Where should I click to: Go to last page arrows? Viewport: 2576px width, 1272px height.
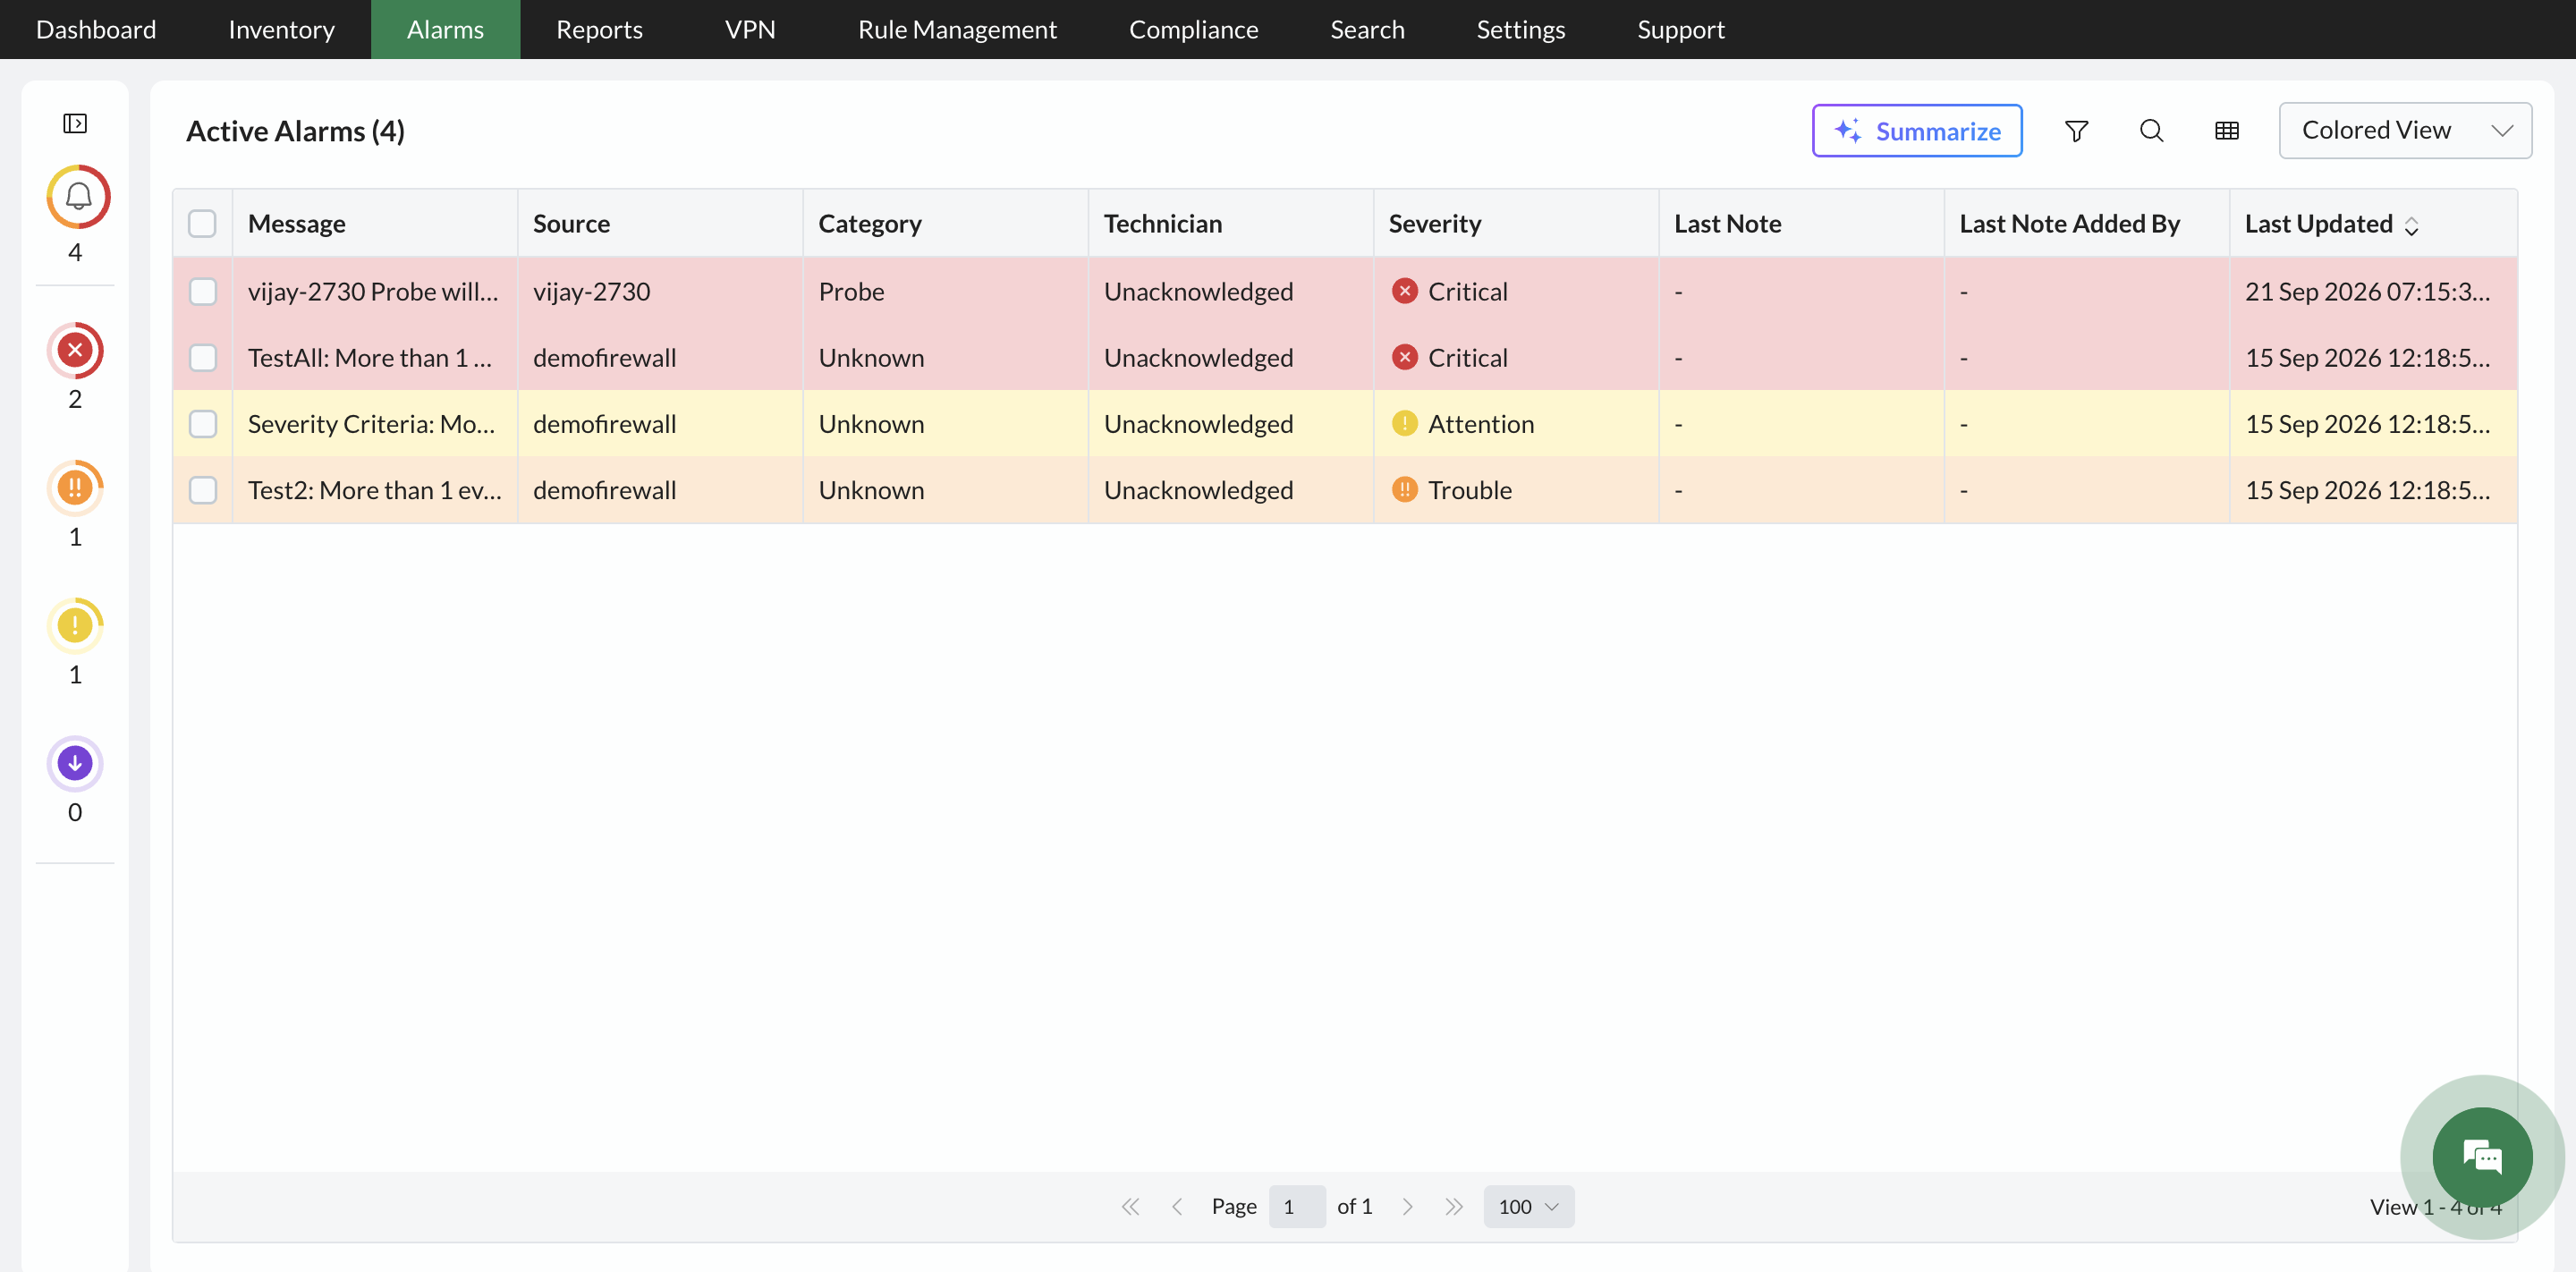click(x=1454, y=1207)
